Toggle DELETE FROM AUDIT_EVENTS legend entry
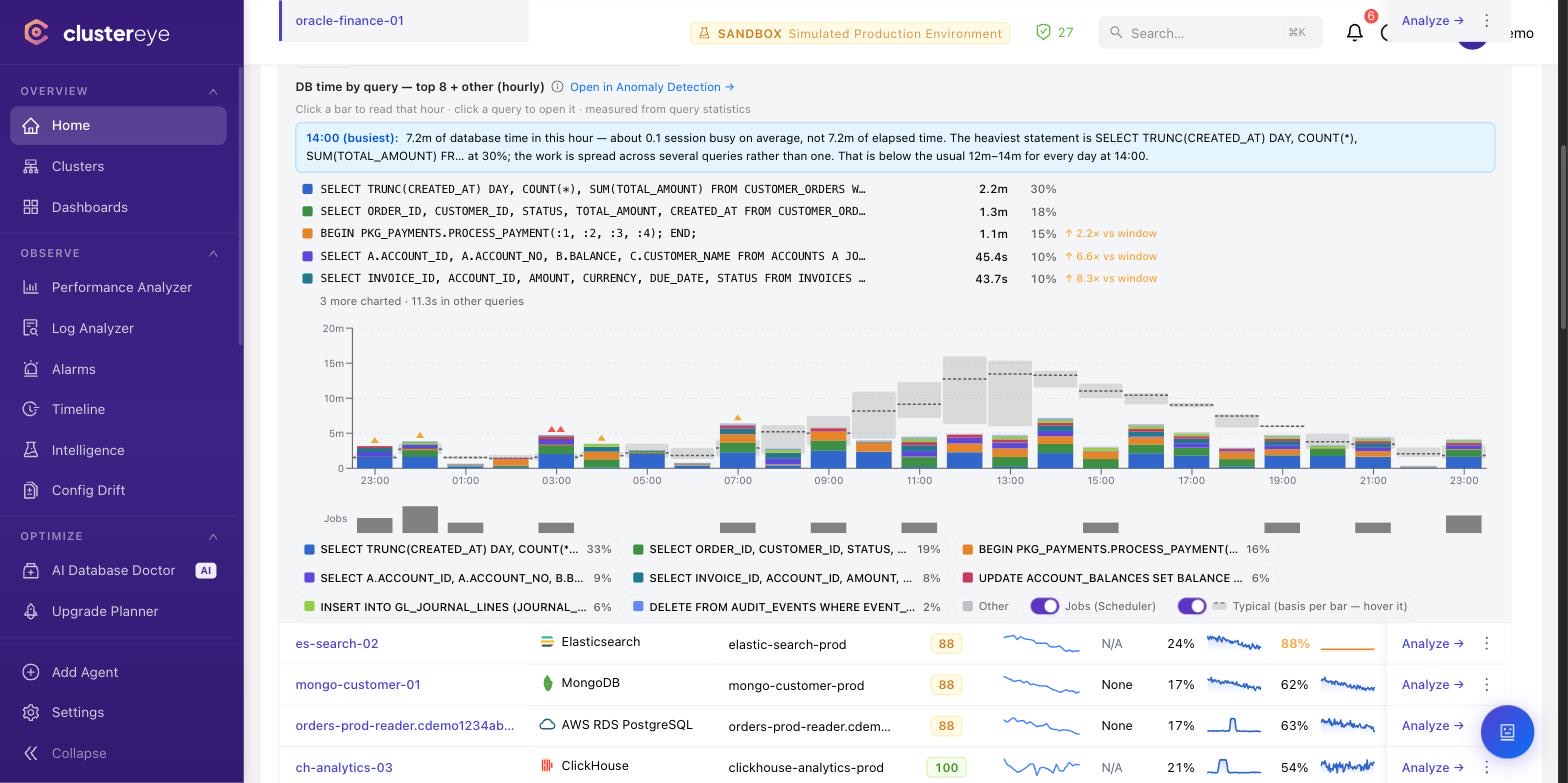Image resolution: width=1568 pixels, height=783 pixels. 787,607
